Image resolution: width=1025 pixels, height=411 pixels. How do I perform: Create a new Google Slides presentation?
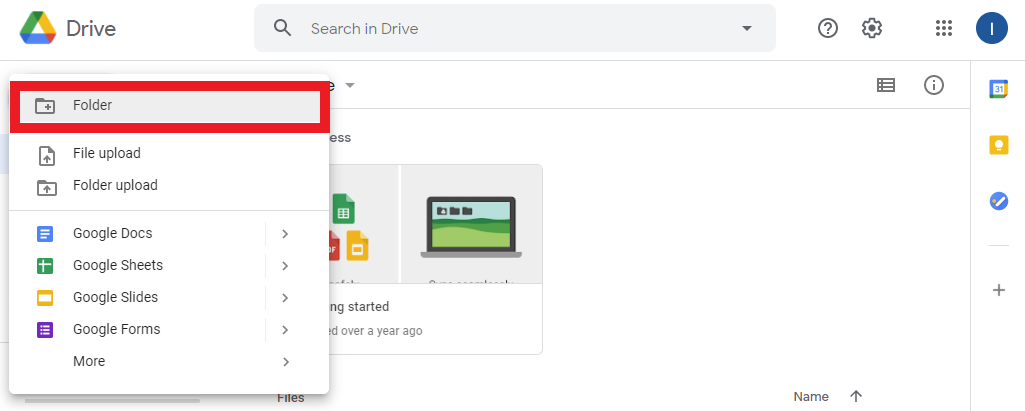(x=137, y=297)
